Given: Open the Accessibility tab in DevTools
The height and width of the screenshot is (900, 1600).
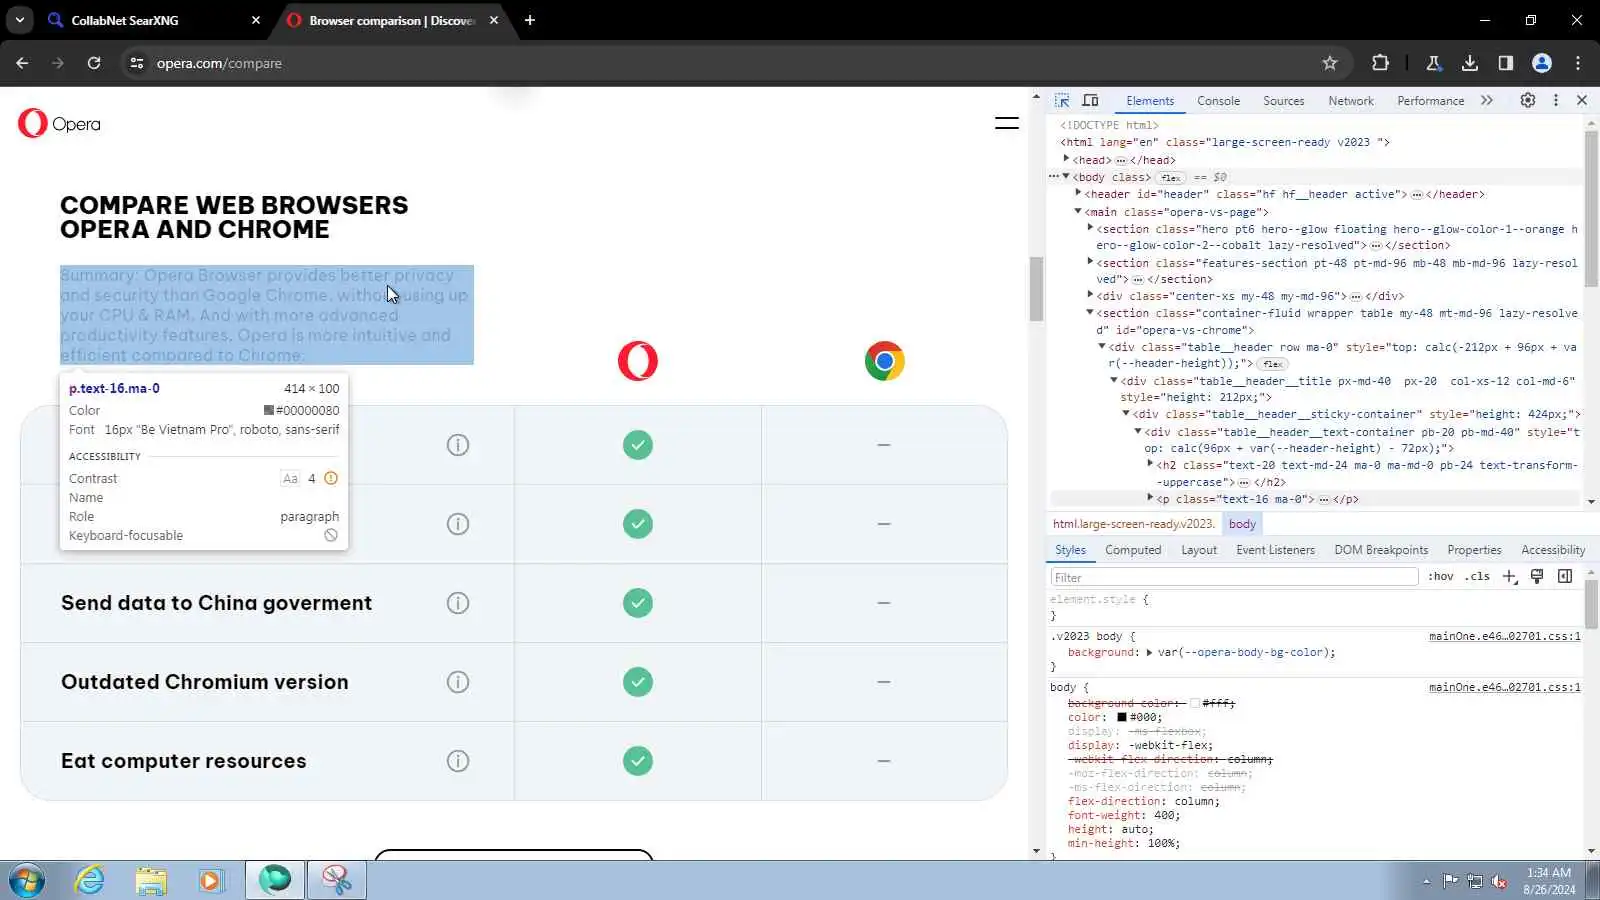Looking at the screenshot, I should coord(1553,550).
